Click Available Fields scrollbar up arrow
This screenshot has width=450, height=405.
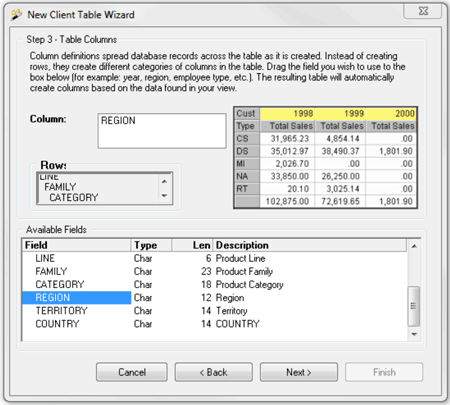pyautogui.click(x=414, y=246)
